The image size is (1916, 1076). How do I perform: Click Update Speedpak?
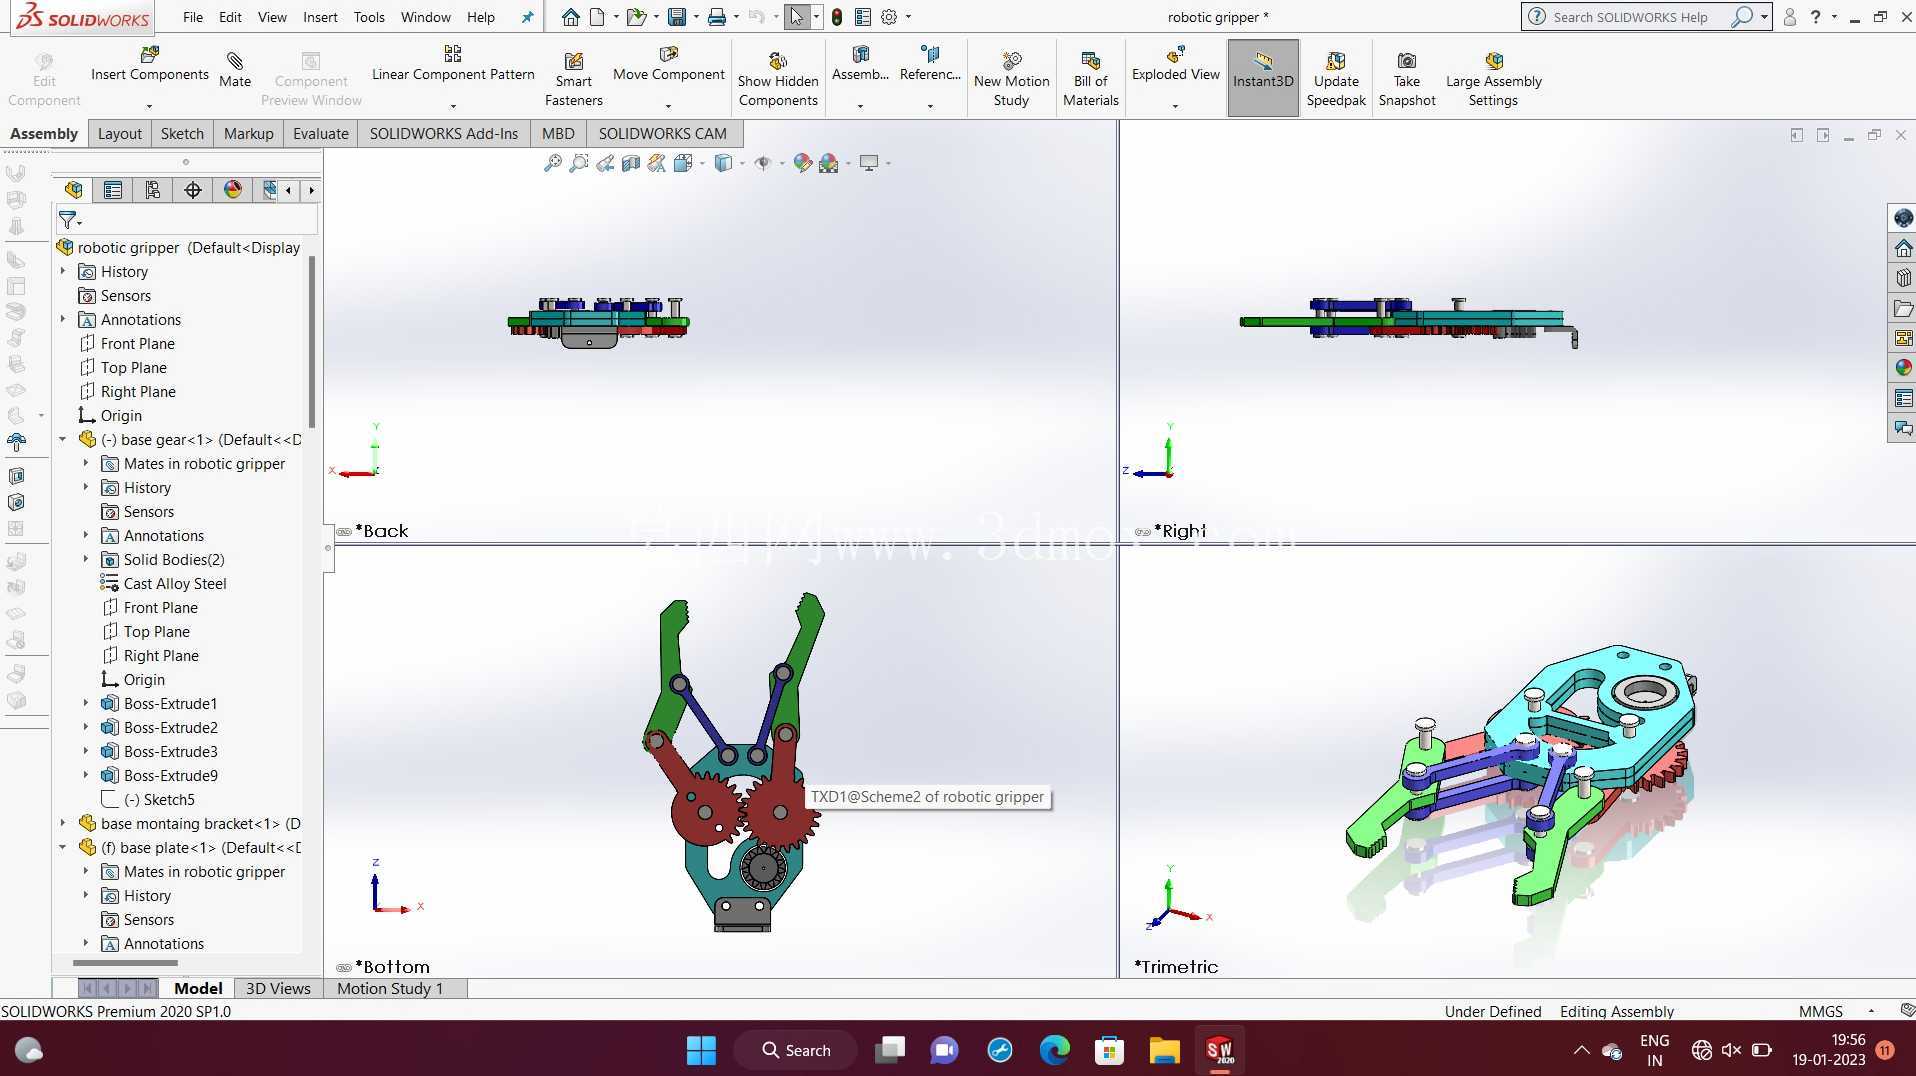[1336, 79]
